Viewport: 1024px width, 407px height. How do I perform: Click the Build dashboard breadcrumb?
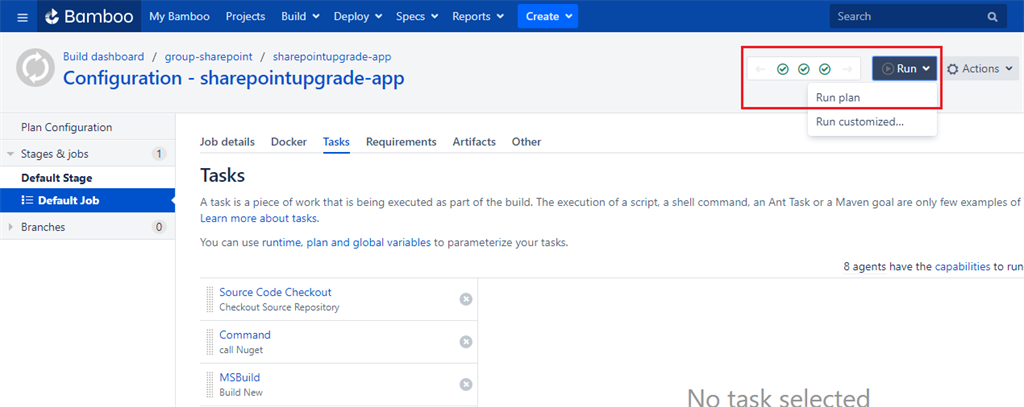[x=103, y=57]
